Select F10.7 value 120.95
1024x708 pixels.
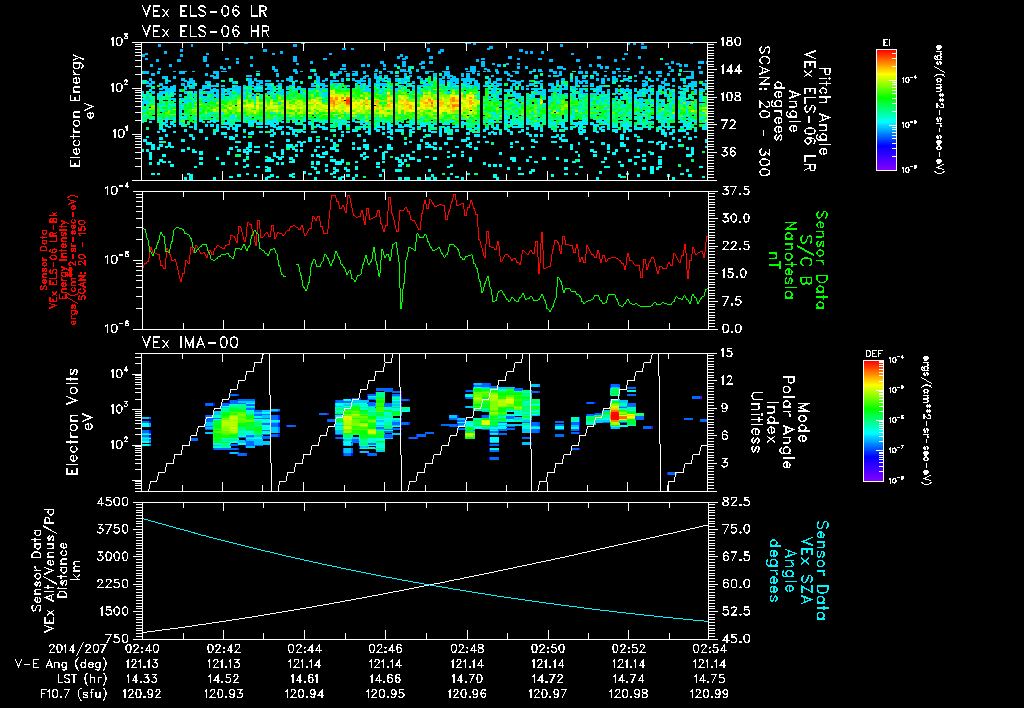[x=385, y=694]
